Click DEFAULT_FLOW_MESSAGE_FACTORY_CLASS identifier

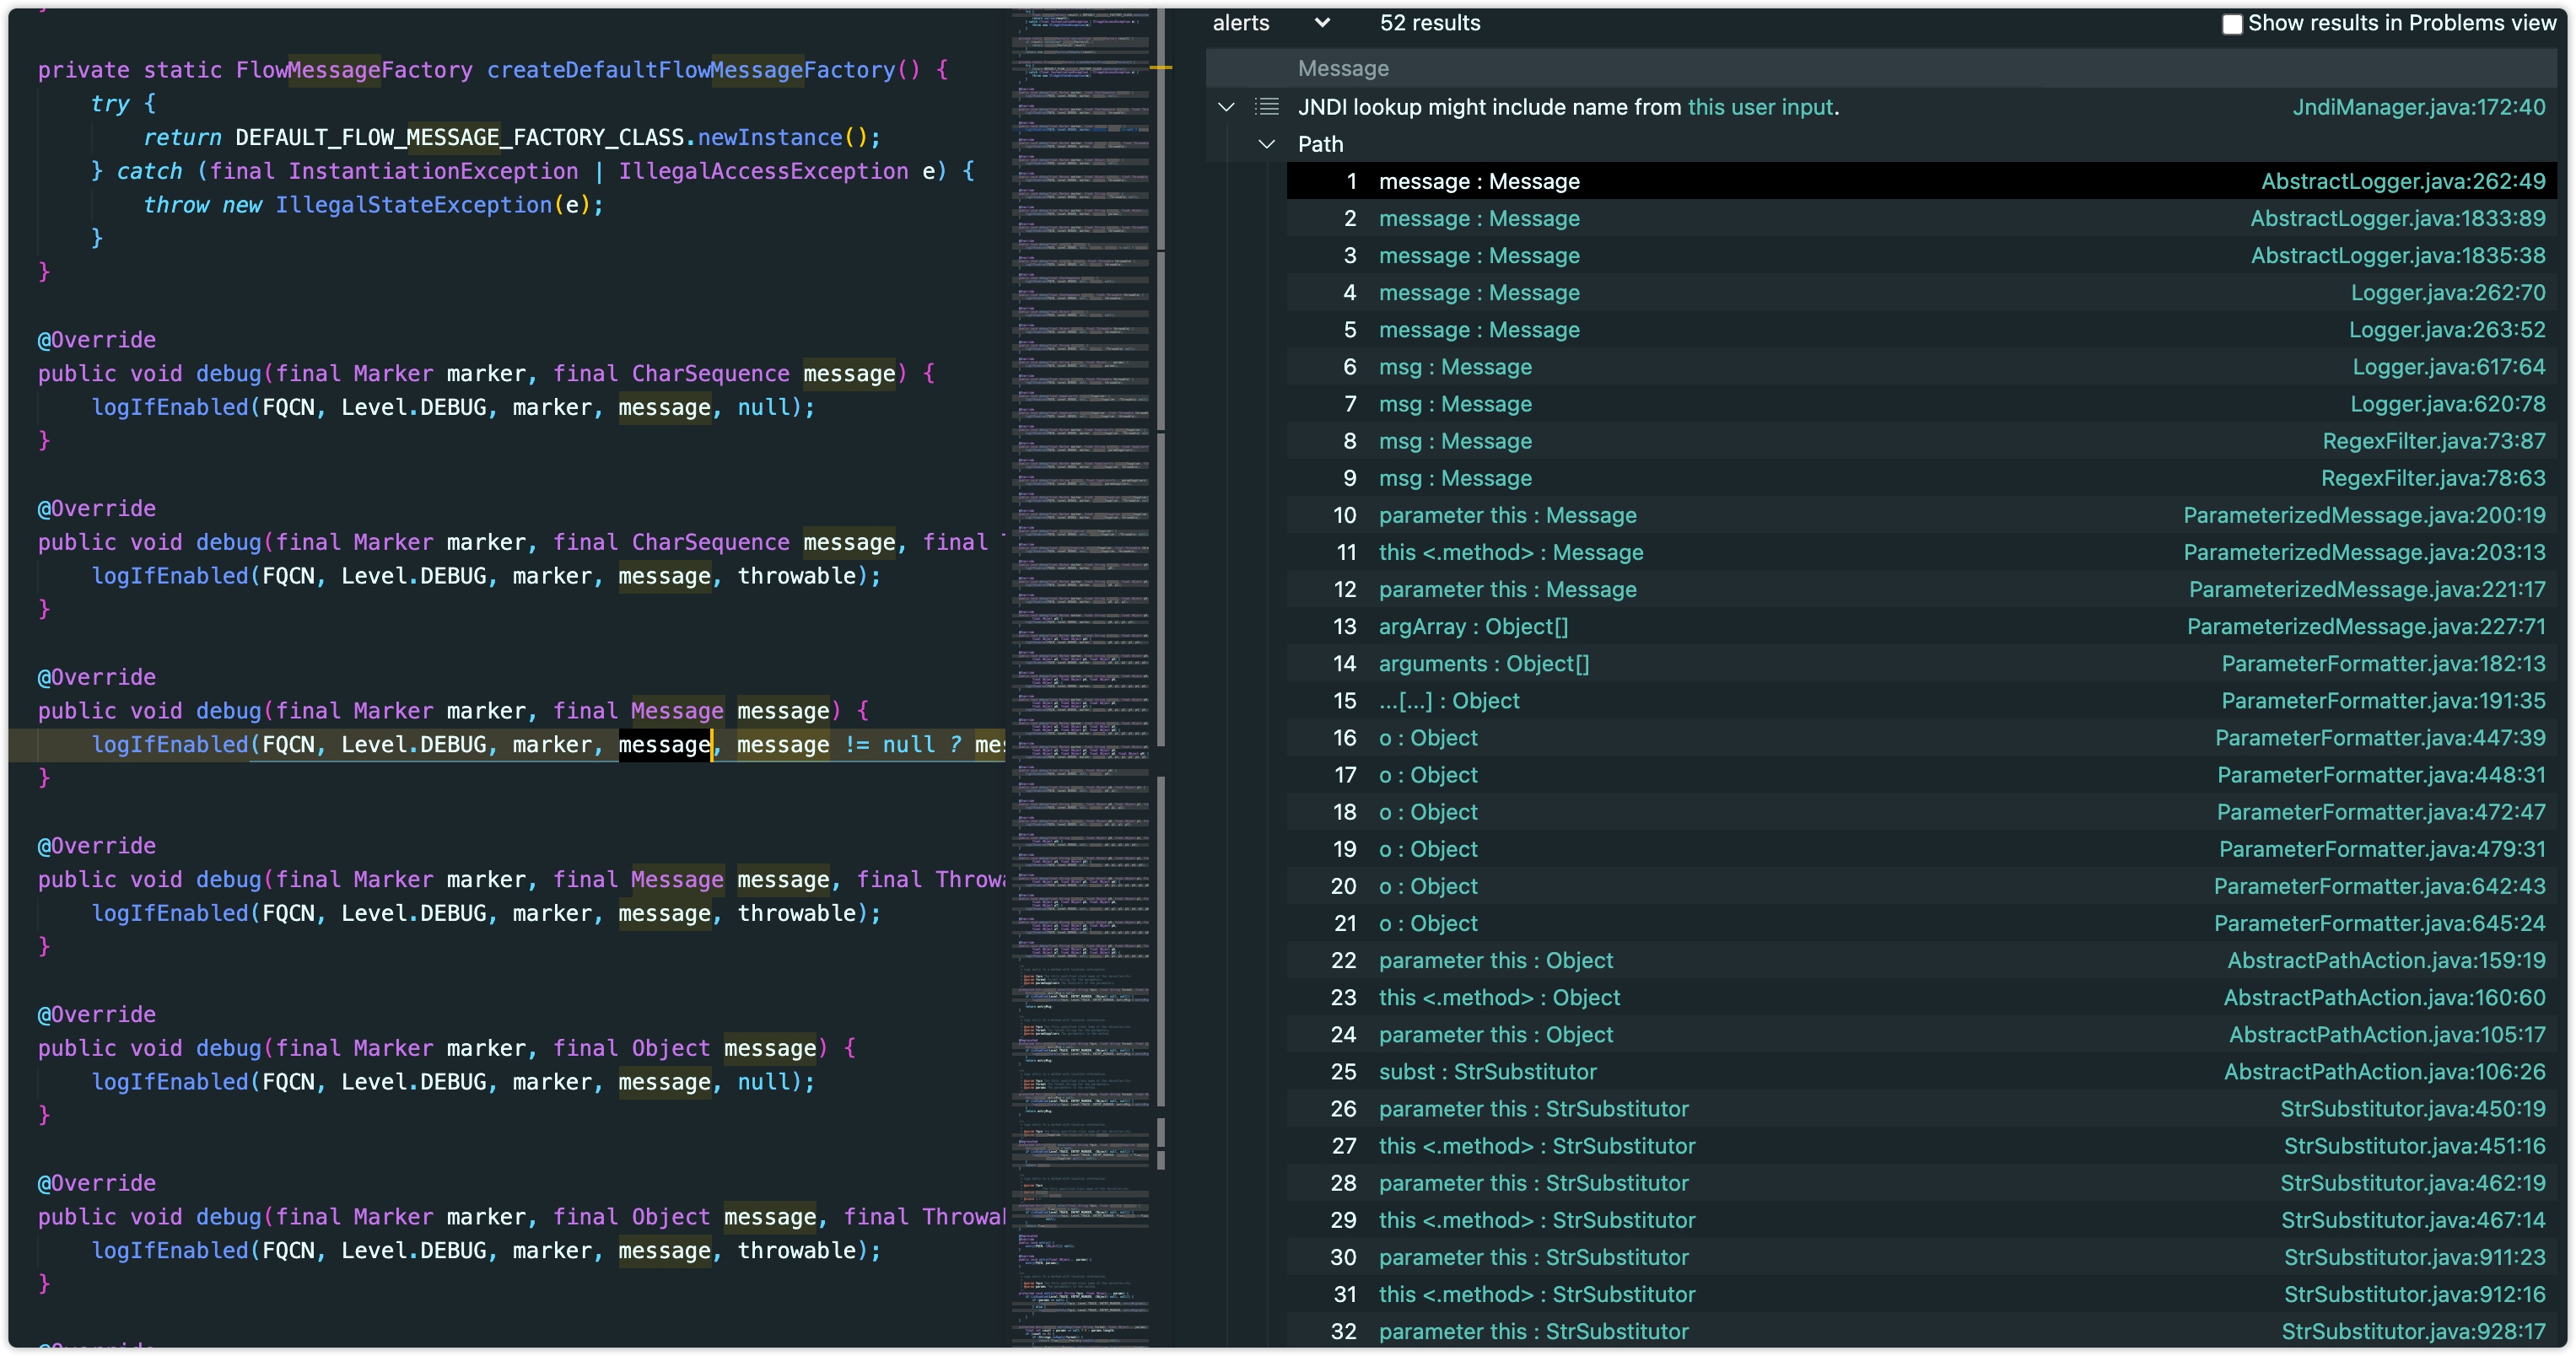460,137
